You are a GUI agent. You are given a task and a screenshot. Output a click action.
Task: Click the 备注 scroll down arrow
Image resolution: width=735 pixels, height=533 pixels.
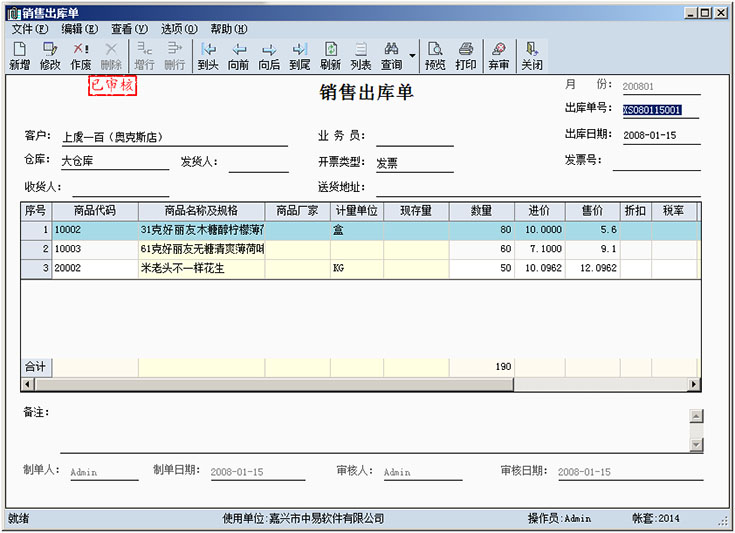[x=697, y=444]
